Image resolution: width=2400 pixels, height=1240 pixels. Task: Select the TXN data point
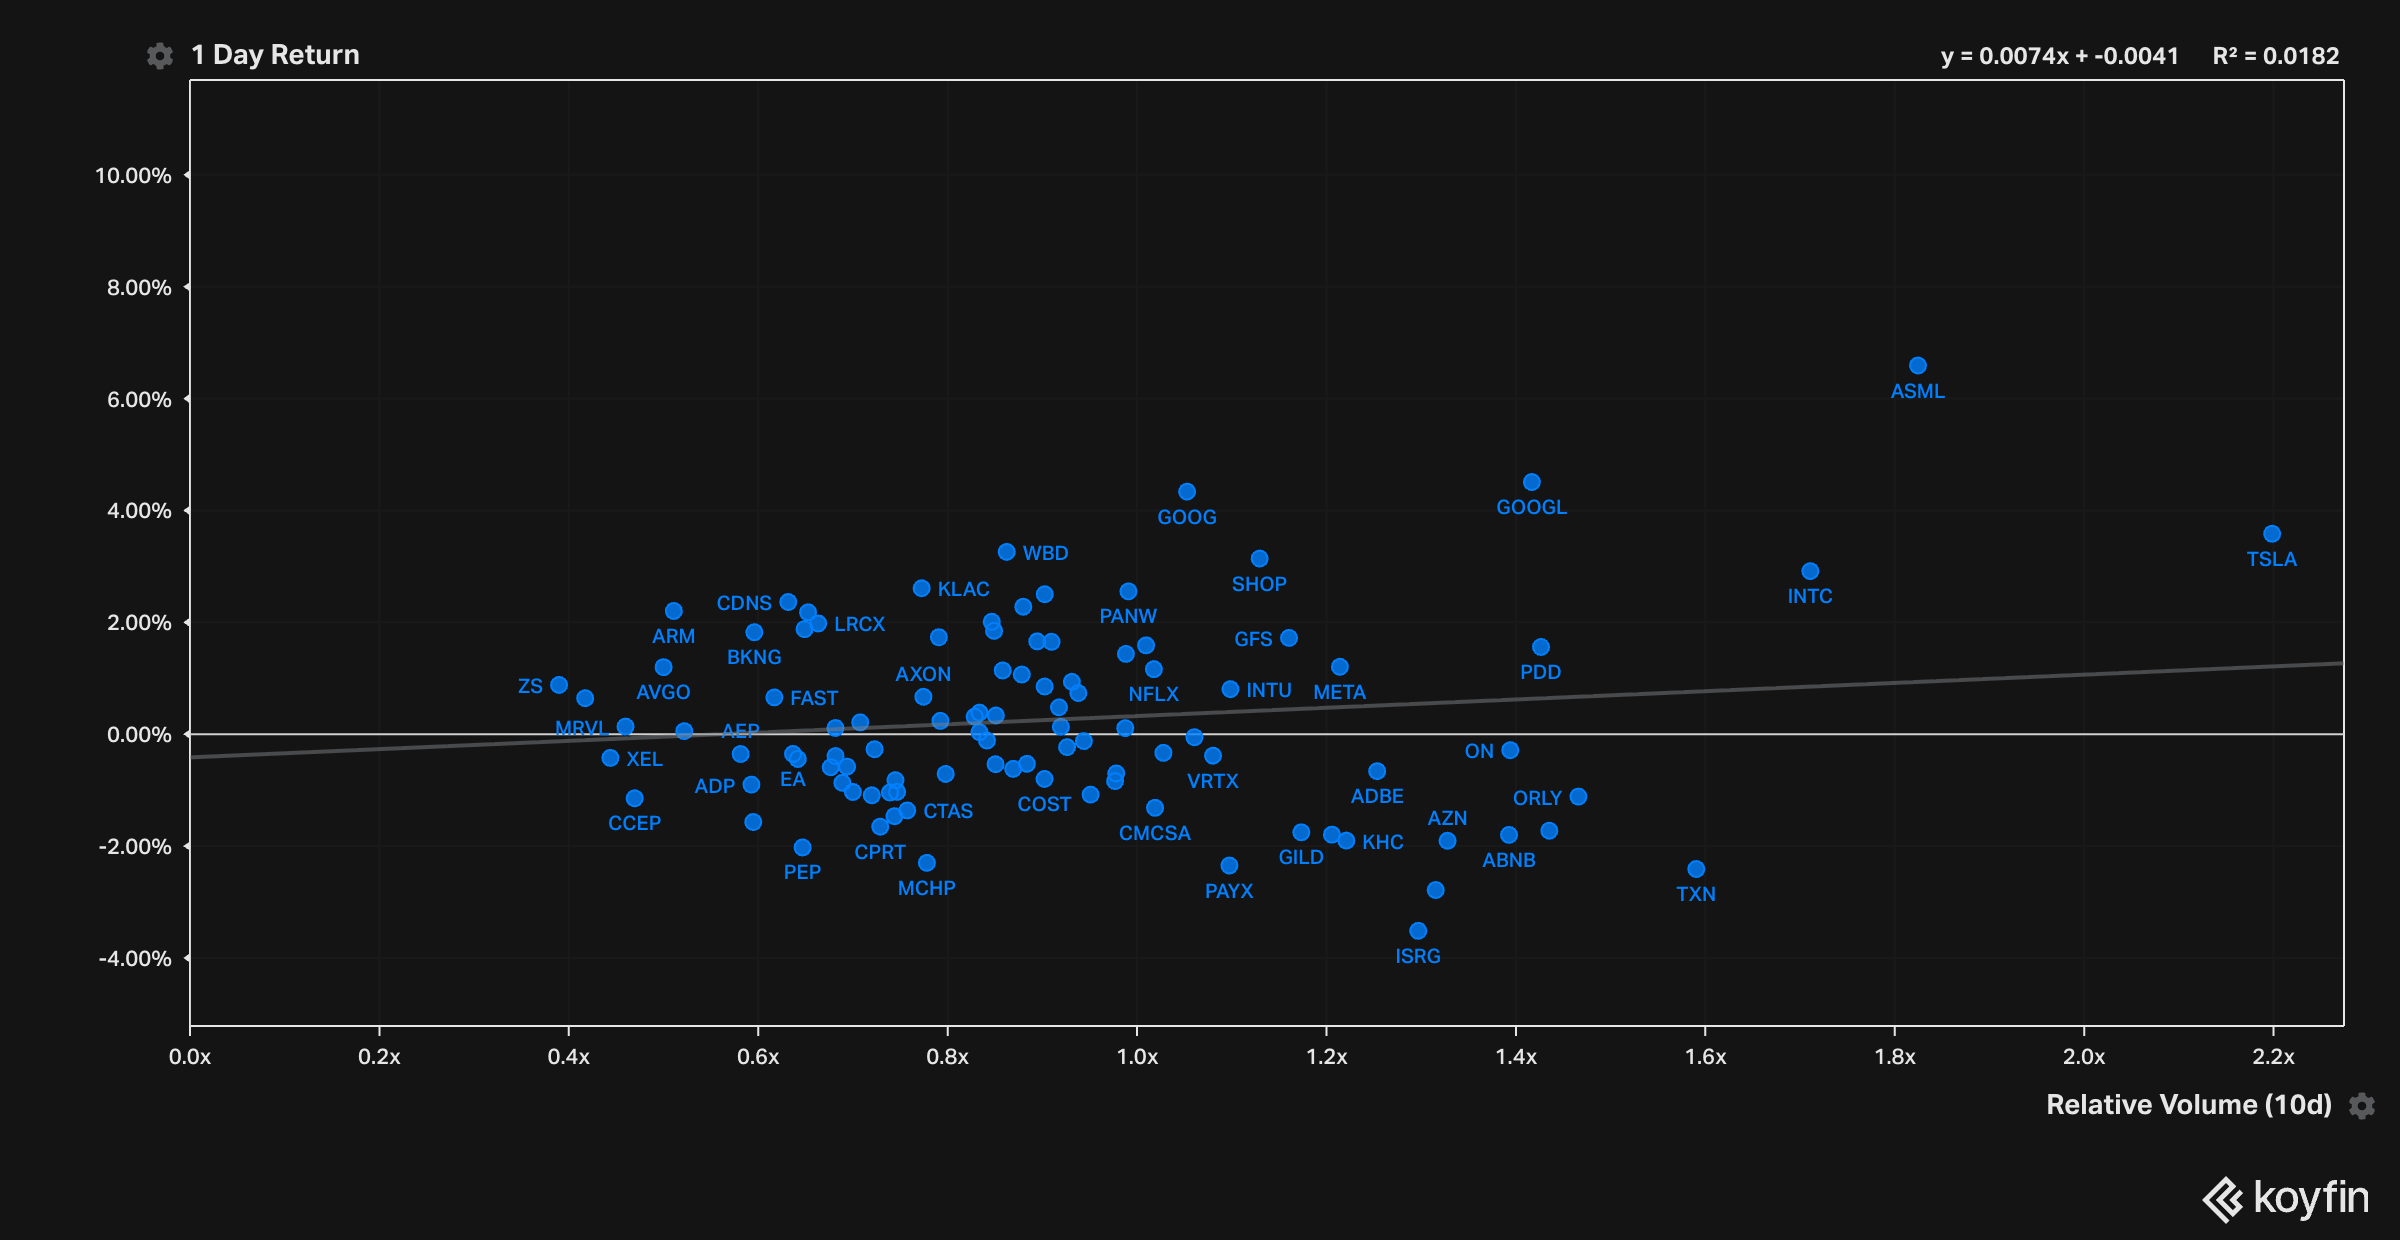pos(1696,869)
